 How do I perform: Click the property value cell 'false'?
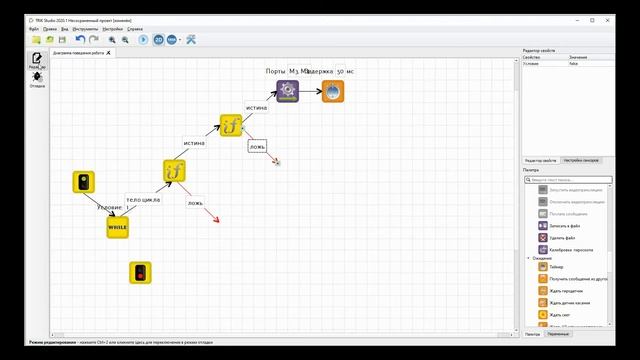click(x=591, y=64)
